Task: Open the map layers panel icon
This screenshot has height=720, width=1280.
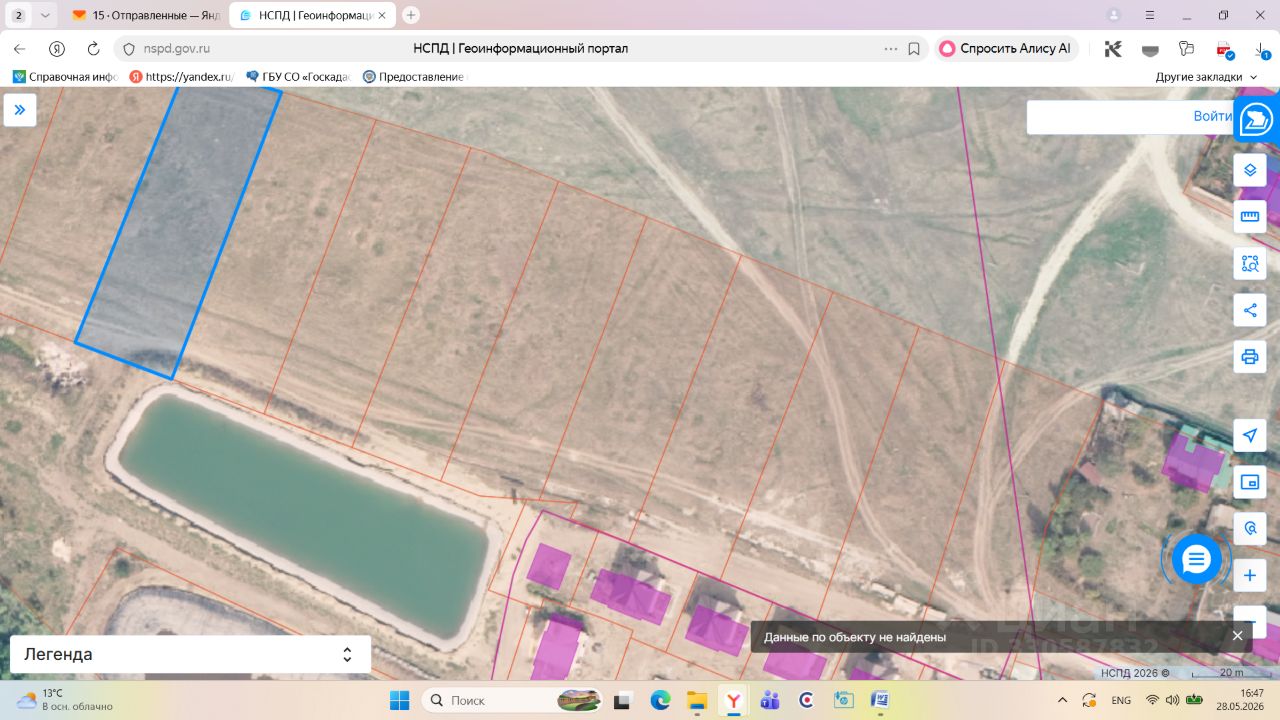Action: point(1250,170)
